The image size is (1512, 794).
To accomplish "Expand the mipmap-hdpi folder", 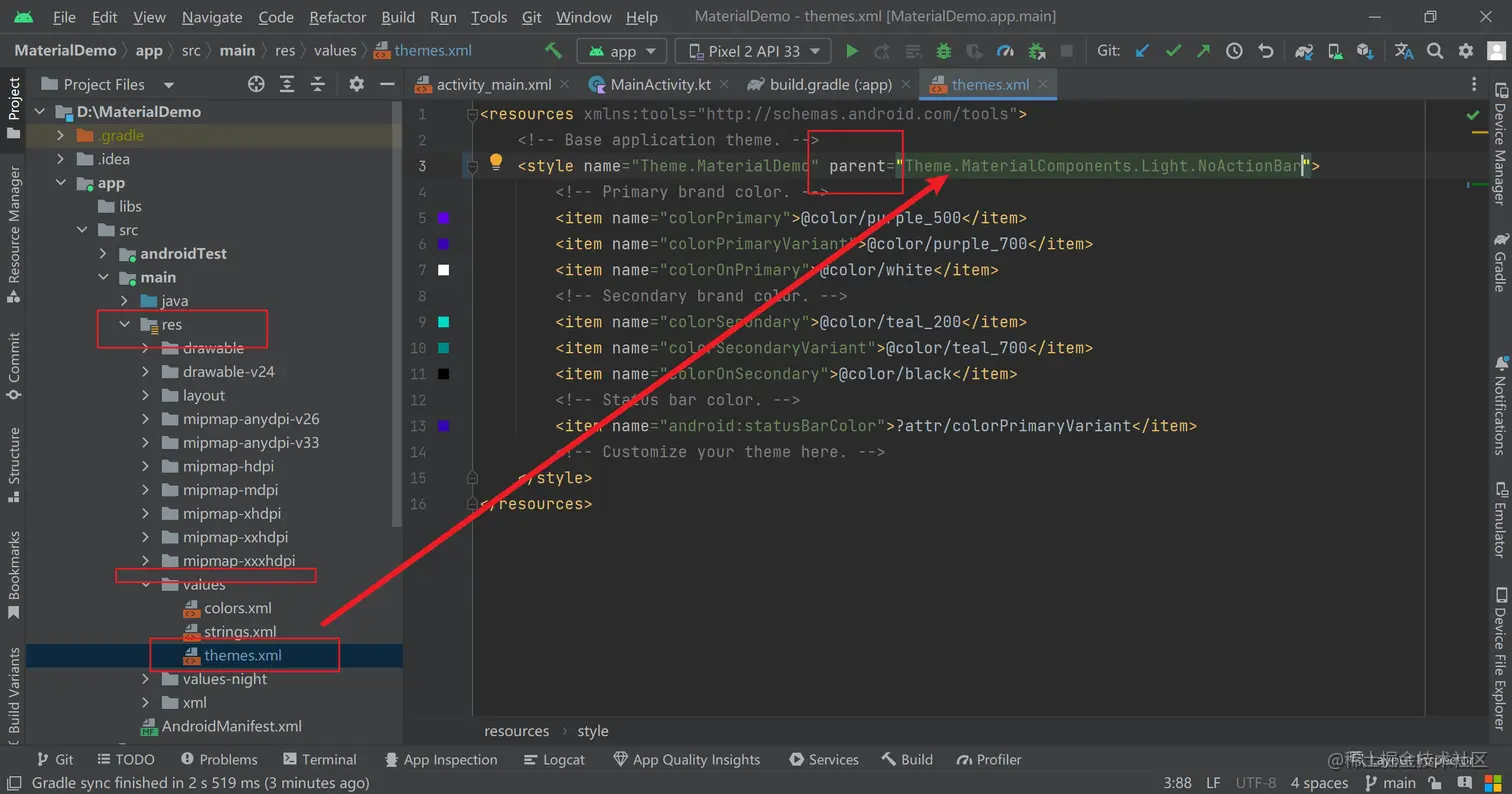I will pos(145,466).
